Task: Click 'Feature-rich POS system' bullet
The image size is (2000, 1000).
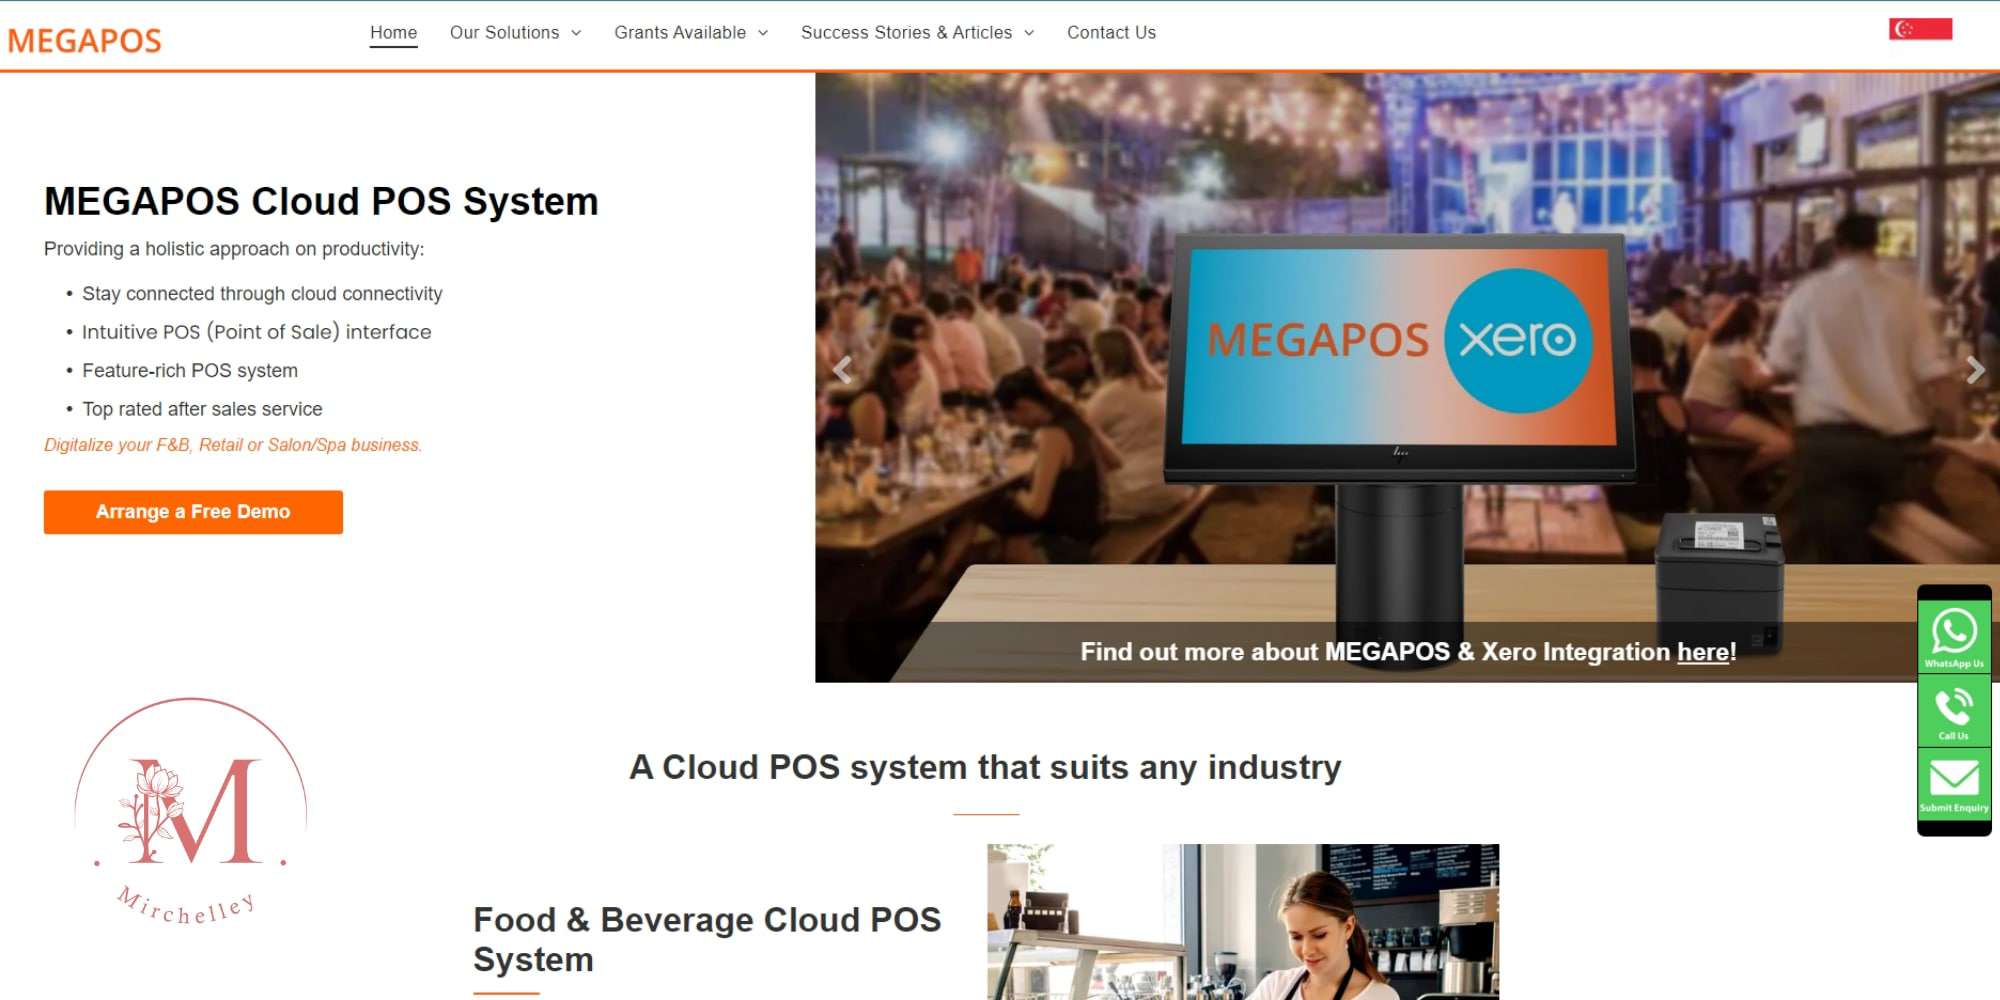Action: pyautogui.click(x=190, y=371)
